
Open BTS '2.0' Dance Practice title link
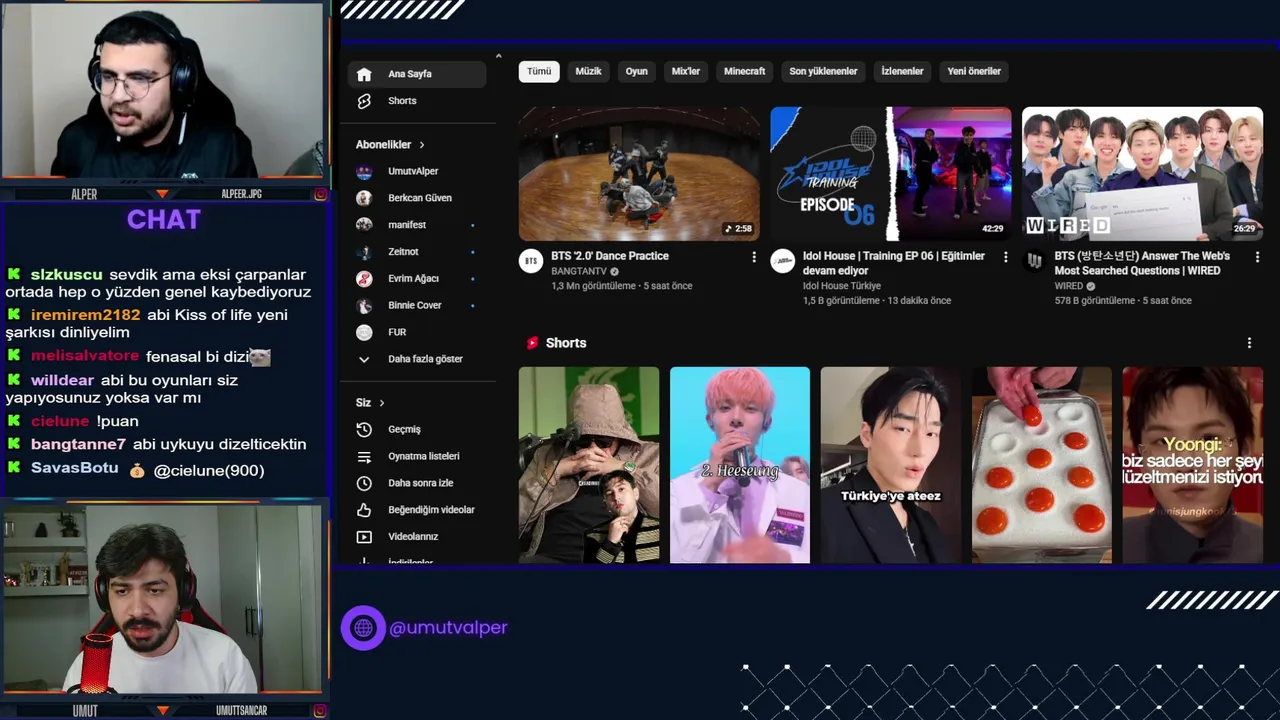[x=610, y=256]
